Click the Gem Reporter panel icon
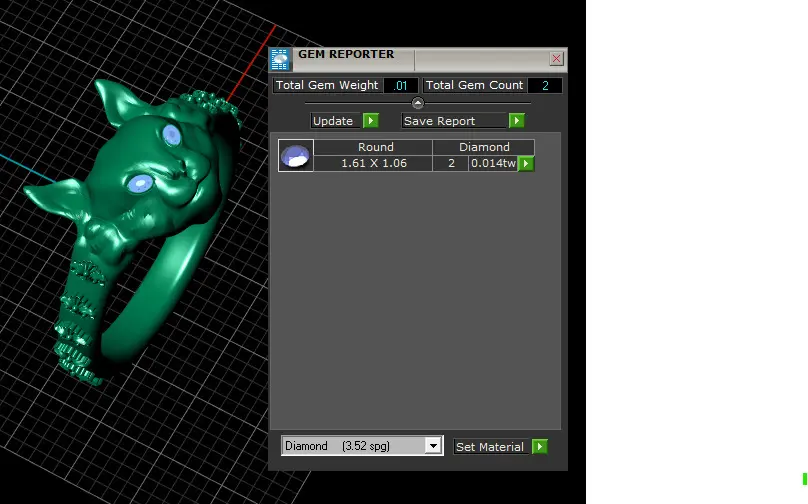808x504 pixels. point(280,60)
